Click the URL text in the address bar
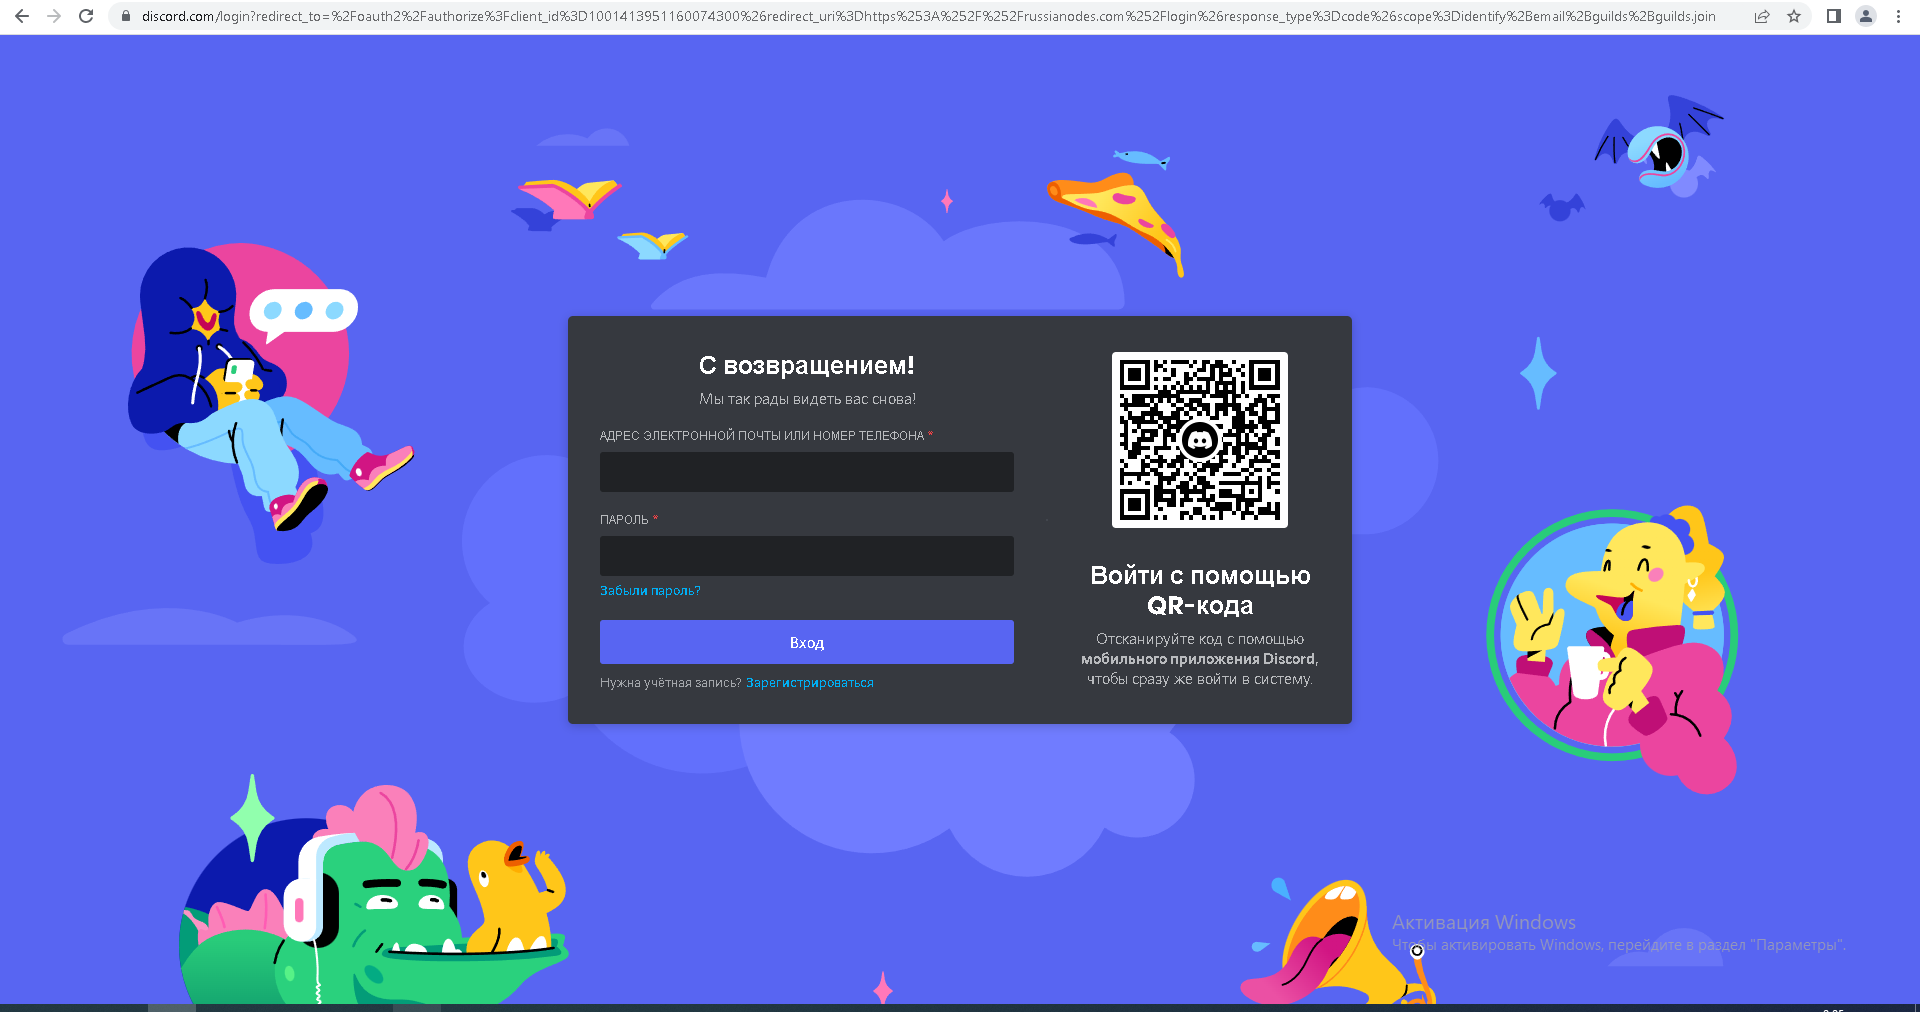The height and width of the screenshot is (1012, 1920). tap(928, 16)
